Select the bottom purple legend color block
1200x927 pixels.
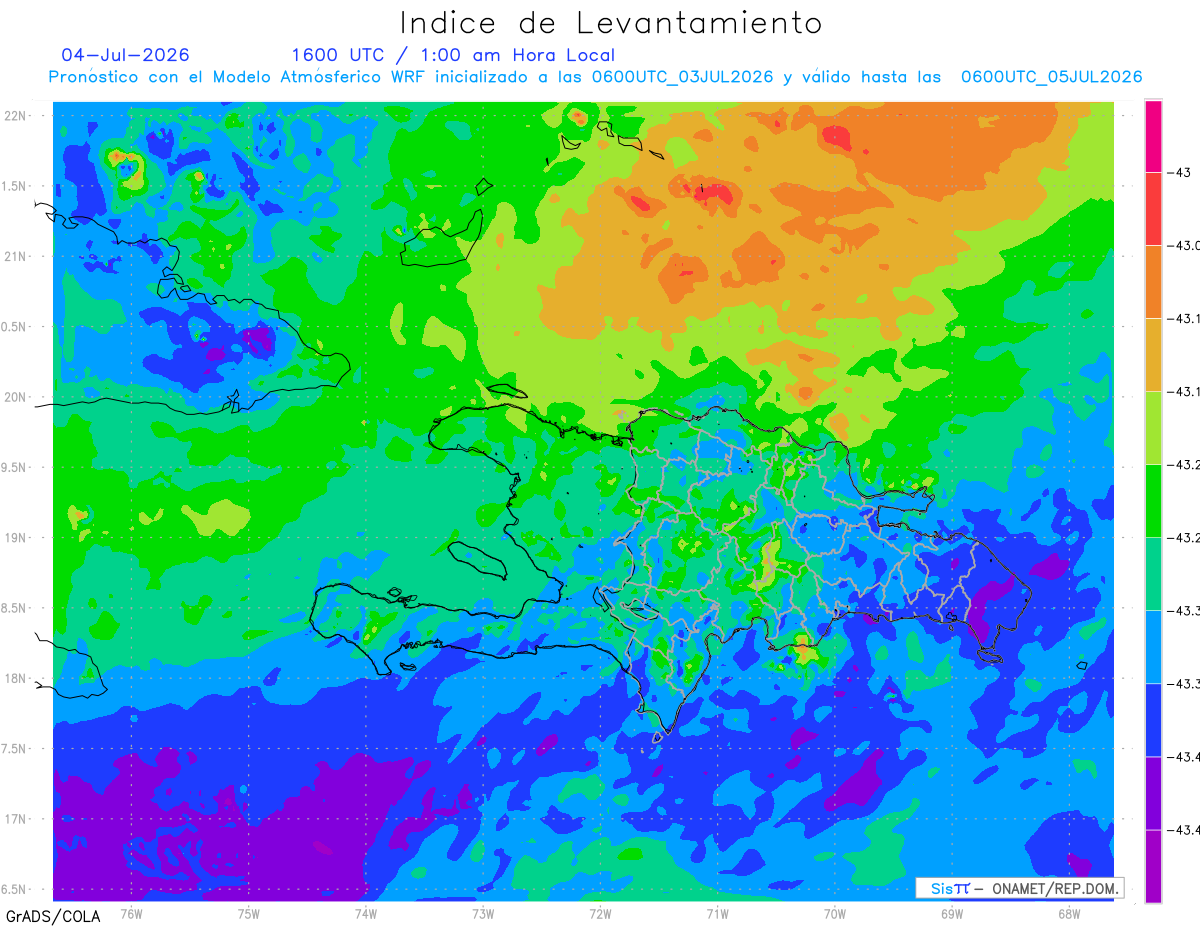click(x=1153, y=865)
